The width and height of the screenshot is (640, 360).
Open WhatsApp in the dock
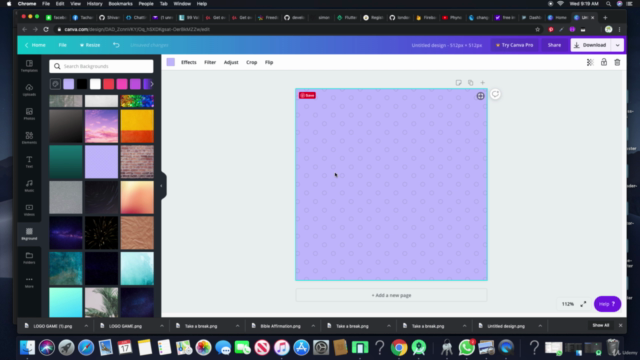(467, 348)
